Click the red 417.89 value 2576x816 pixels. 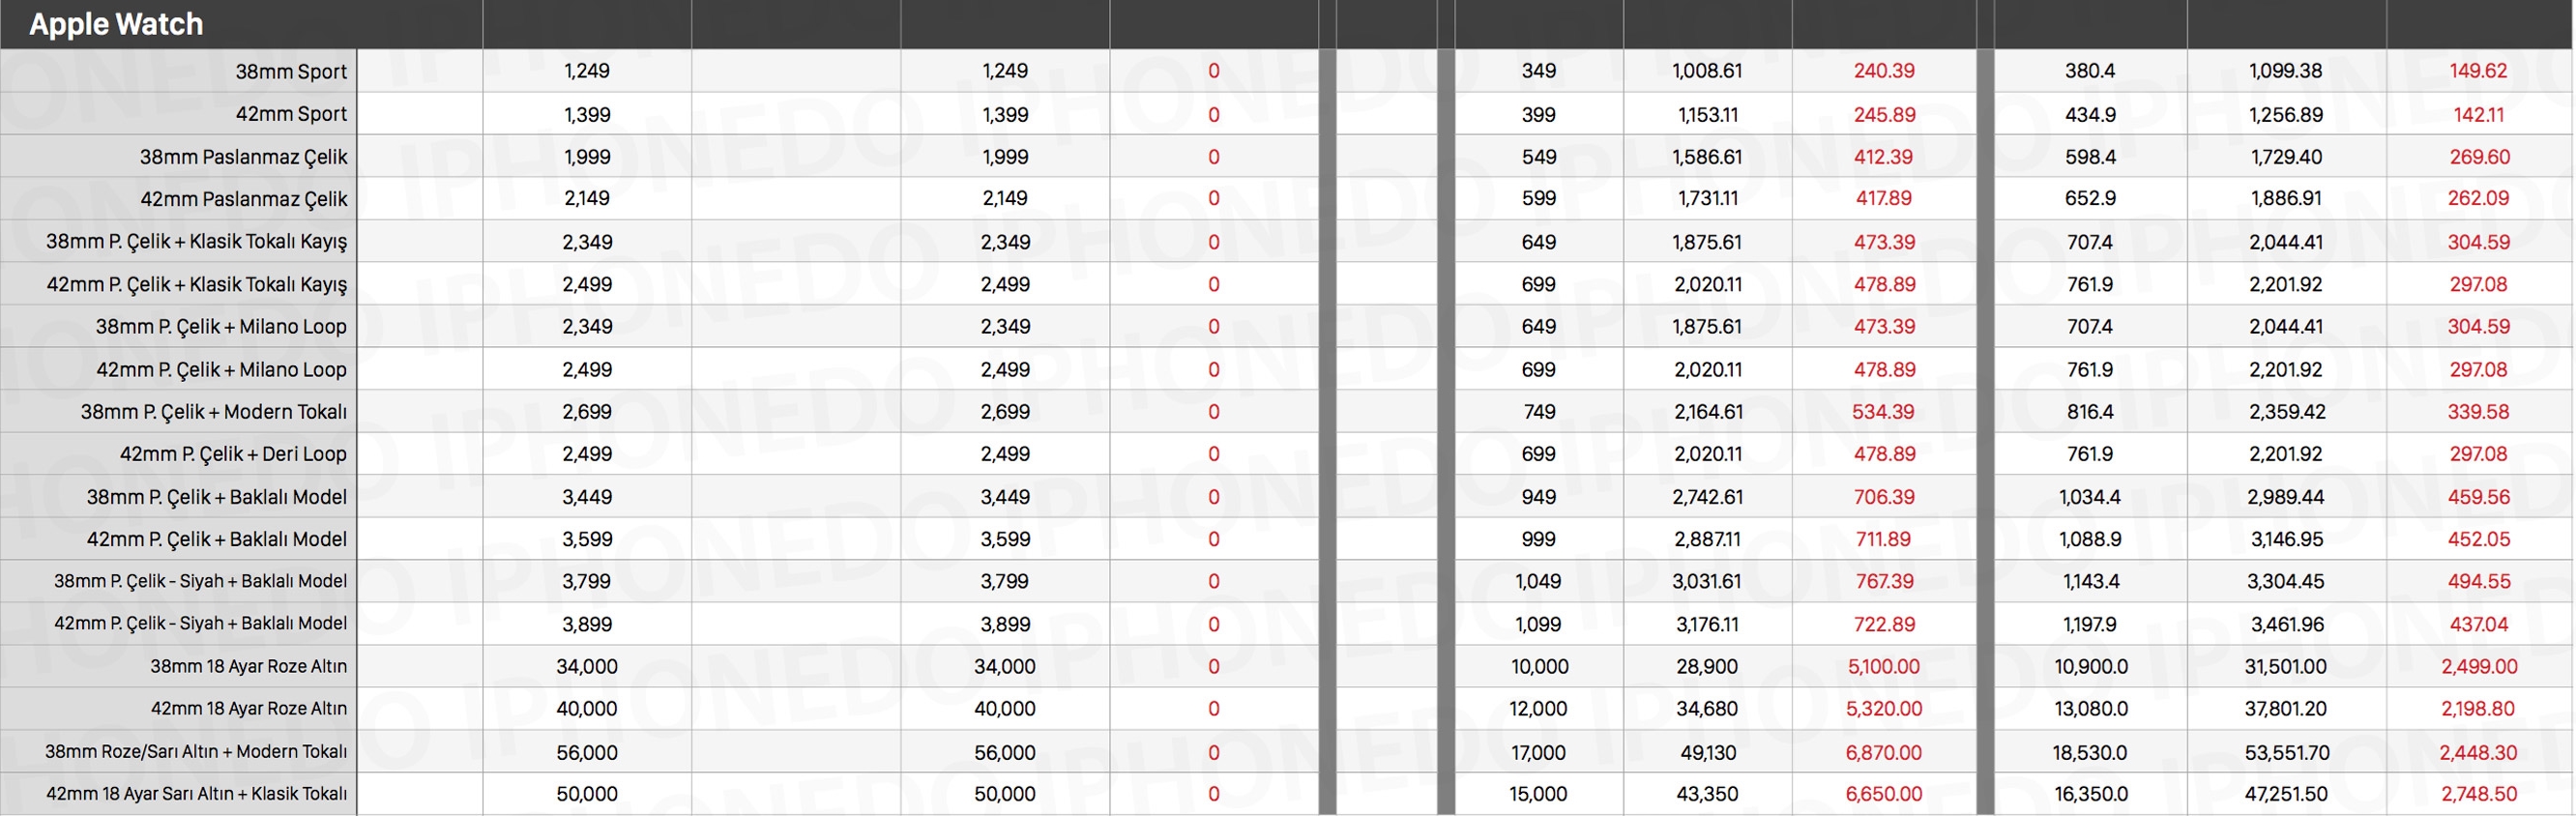click(x=1884, y=198)
